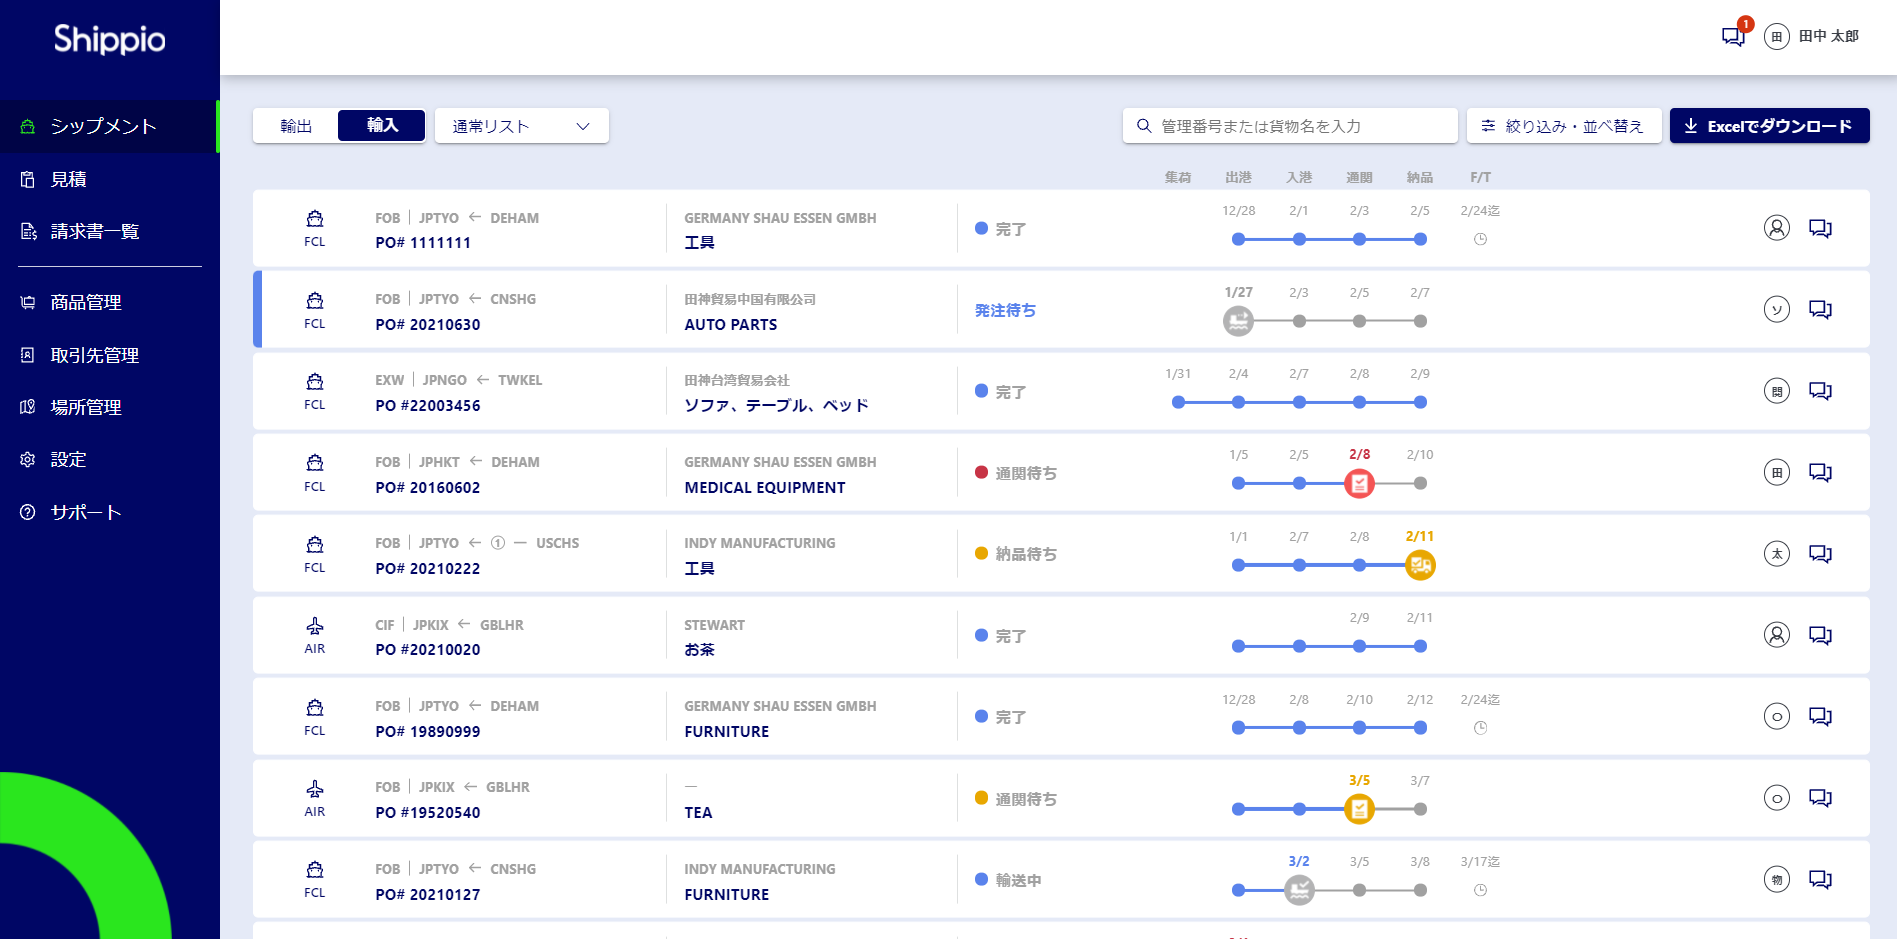This screenshot has width=1897, height=939.
Task: Open the notification chat icon in header
Action: pyautogui.click(x=1733, y=36)
